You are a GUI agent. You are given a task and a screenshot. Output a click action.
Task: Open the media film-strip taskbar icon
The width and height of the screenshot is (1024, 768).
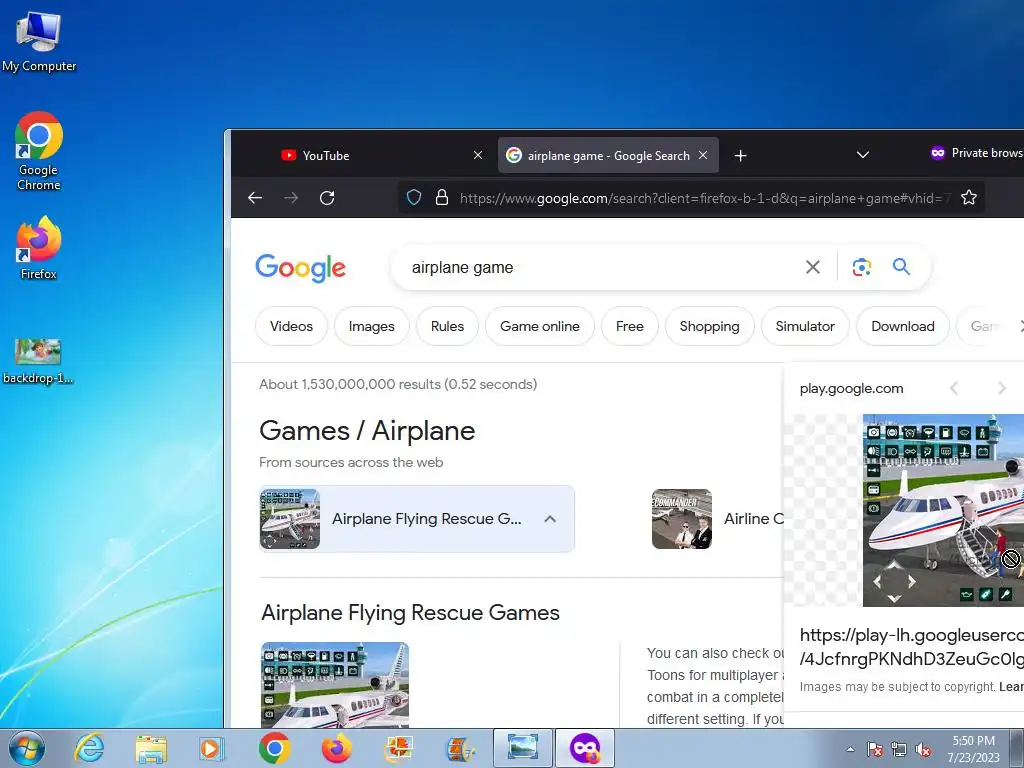[460, 748]
